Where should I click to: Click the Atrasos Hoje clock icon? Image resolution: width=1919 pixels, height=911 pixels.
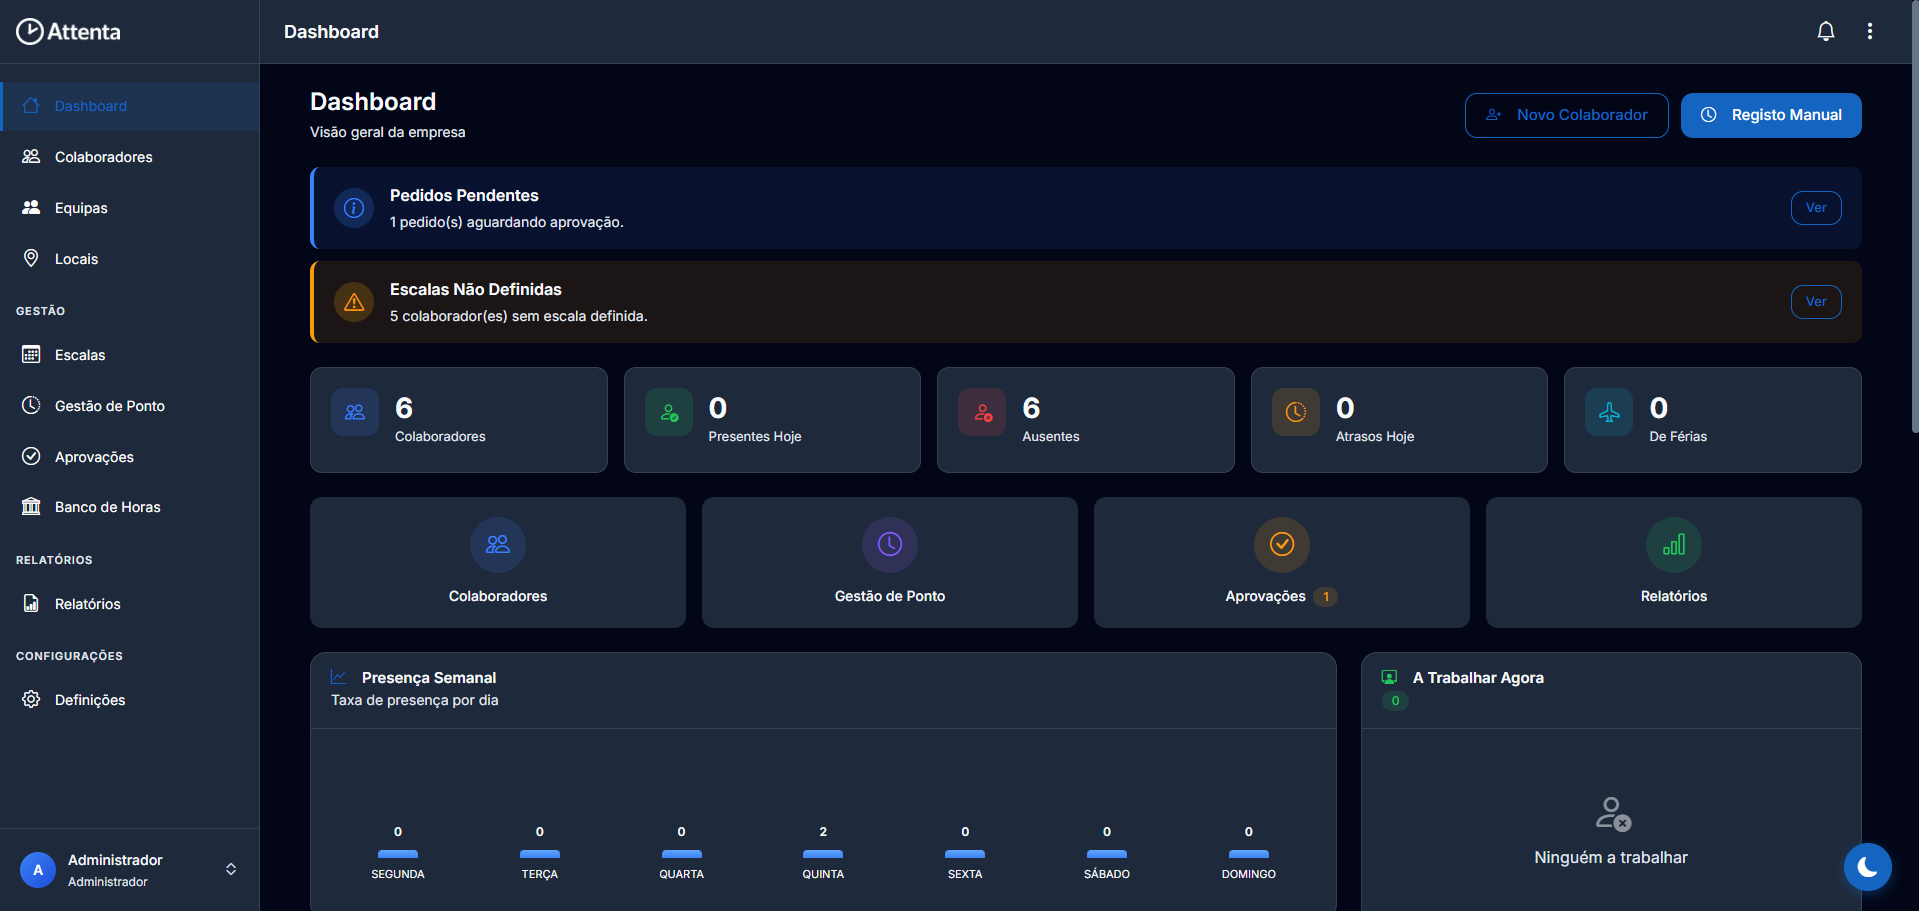1296,412
